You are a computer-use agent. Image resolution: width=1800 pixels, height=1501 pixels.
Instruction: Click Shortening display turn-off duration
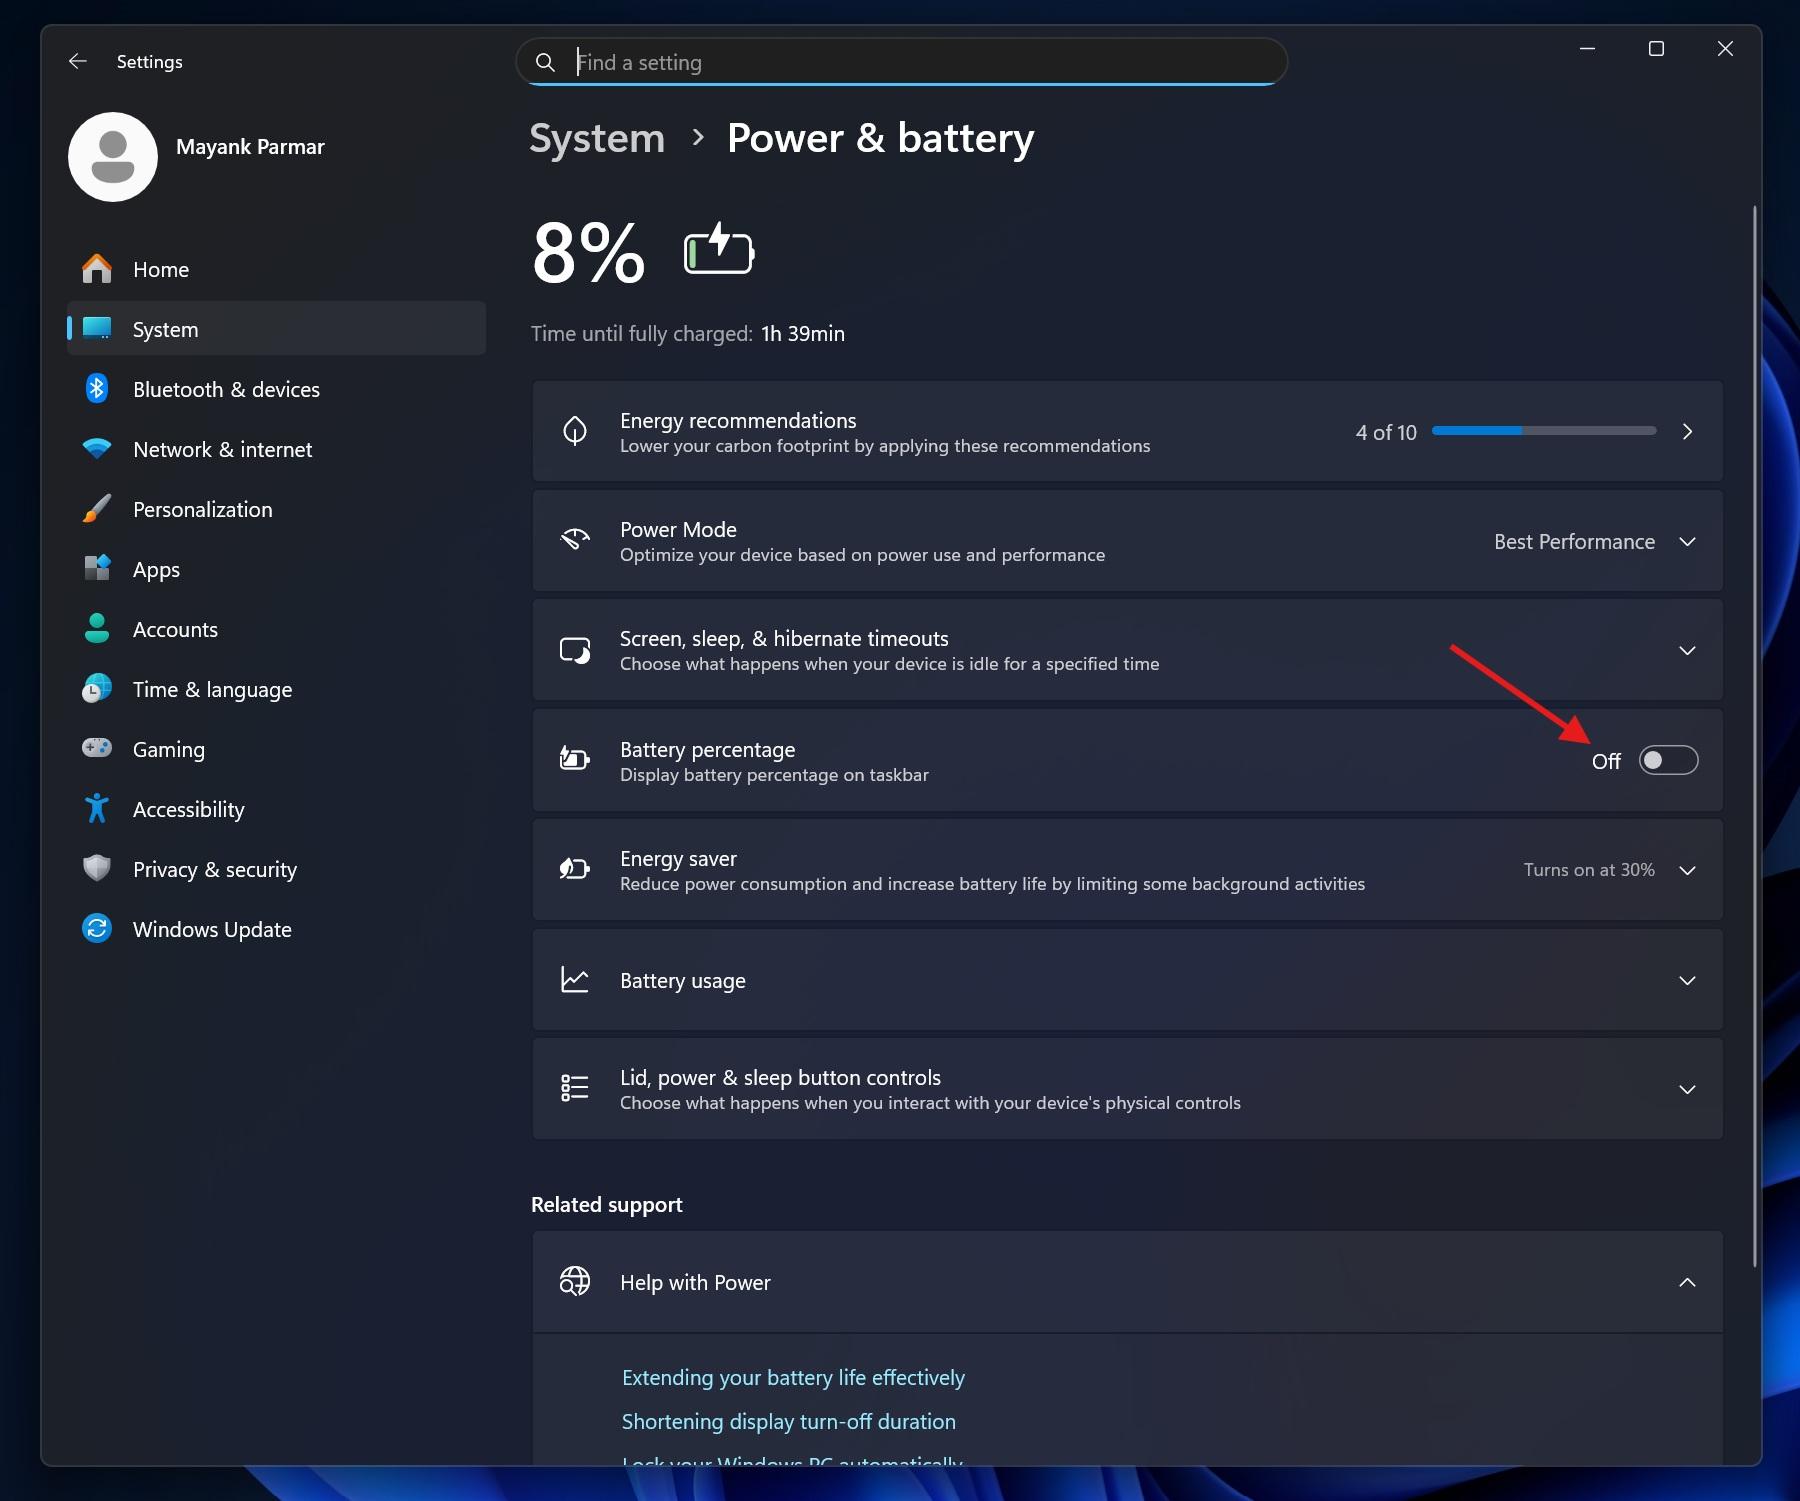[x=788, y=1421]
